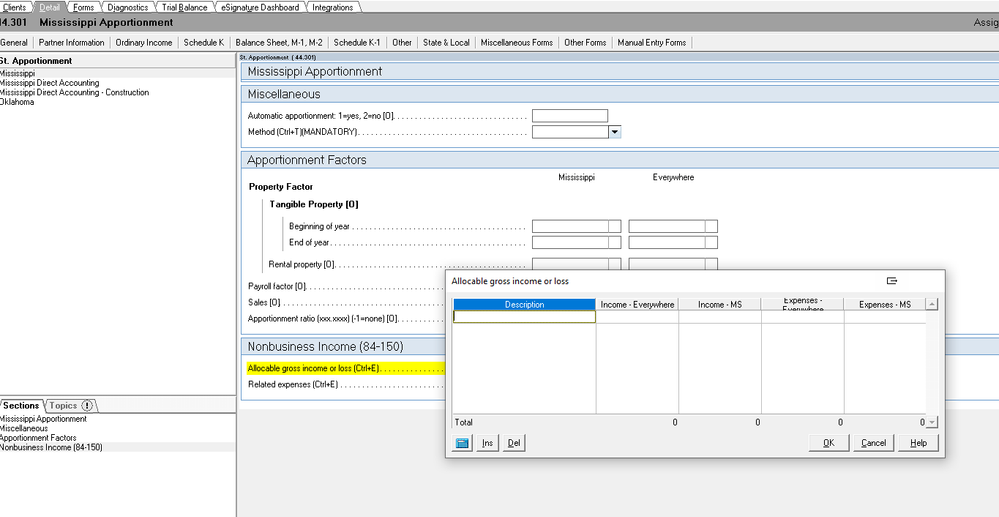Open the Partner Information category
Image resolution: width=999 pixels, height=517 pixels.
(71, 43)
